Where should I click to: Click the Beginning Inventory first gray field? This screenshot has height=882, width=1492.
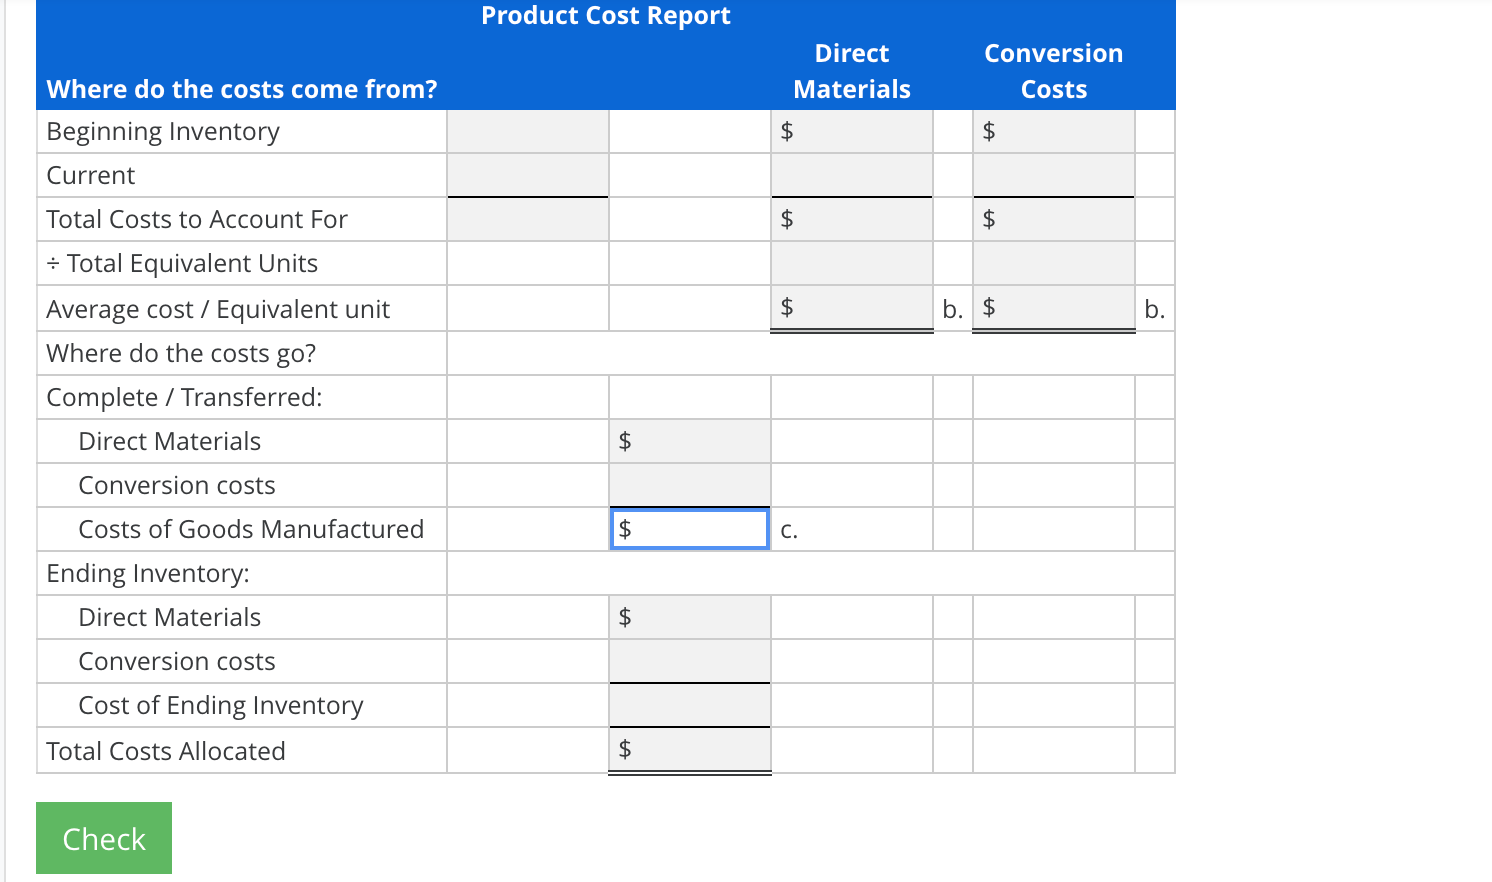(x=528, y=131)
